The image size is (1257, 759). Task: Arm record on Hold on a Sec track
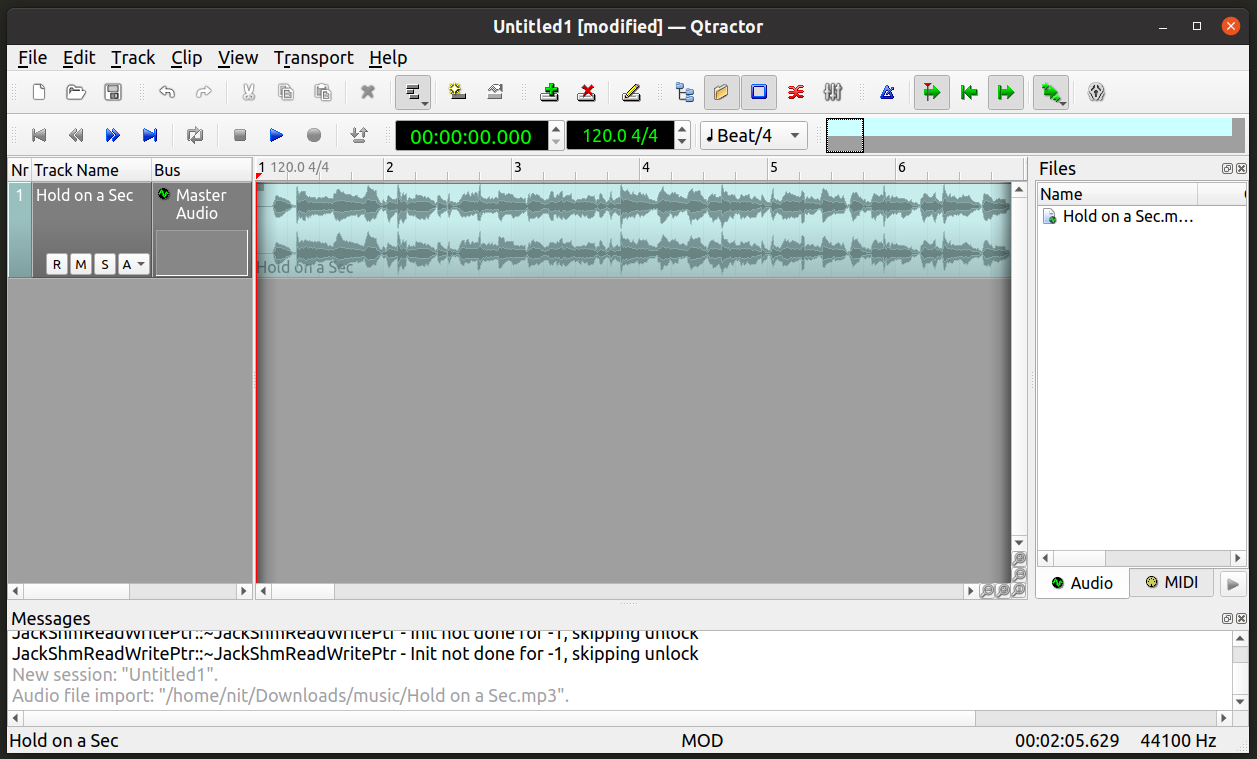tap(57, 264)
